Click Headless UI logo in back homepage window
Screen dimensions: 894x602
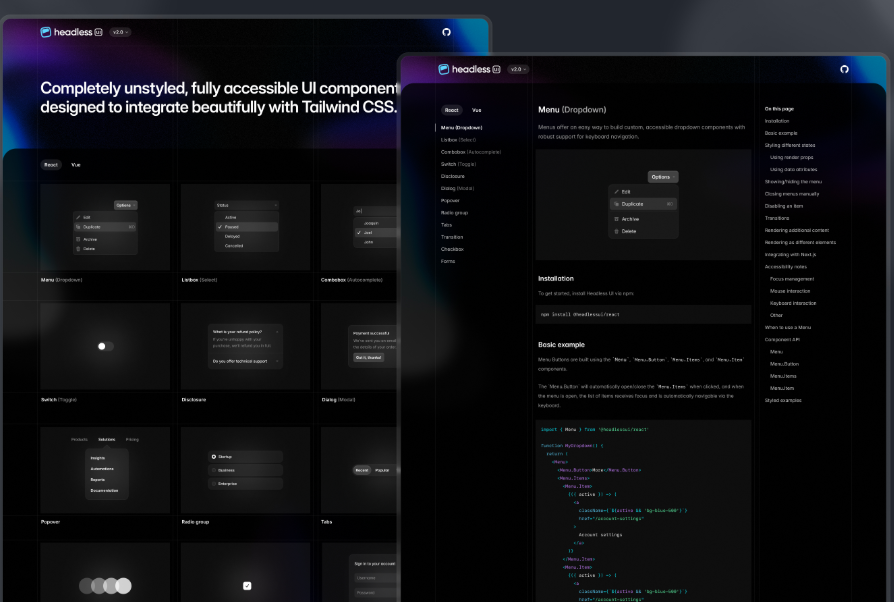point(71,32)
